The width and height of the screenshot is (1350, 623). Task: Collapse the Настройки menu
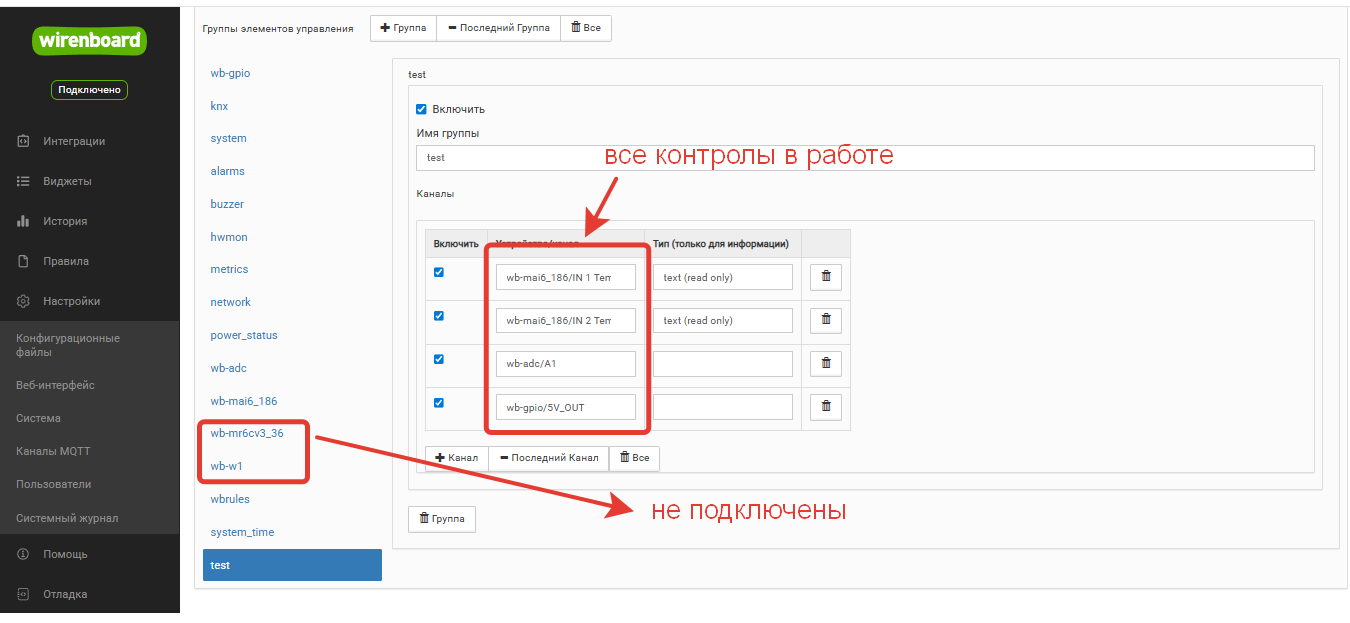coord(71,301)
